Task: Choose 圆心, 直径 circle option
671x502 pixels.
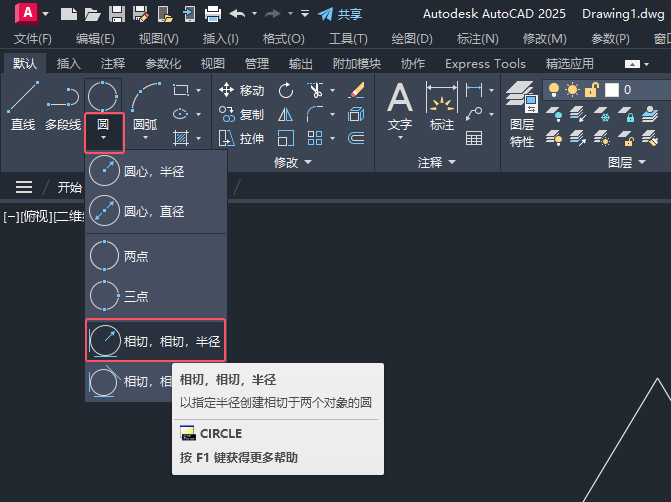Action: (156, 211)
